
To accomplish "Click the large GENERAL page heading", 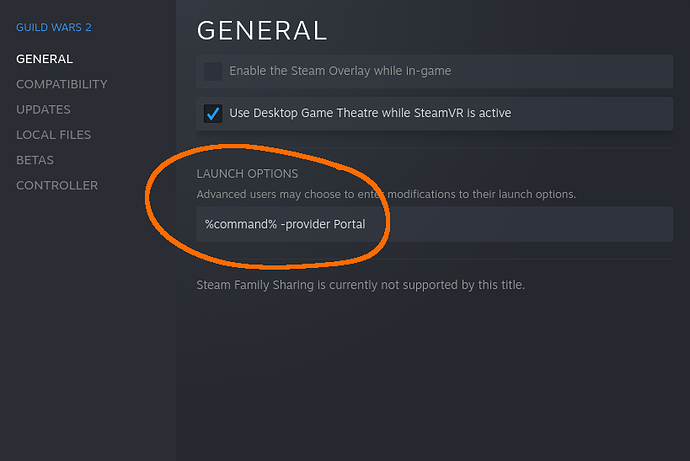I will pos(262,31).
